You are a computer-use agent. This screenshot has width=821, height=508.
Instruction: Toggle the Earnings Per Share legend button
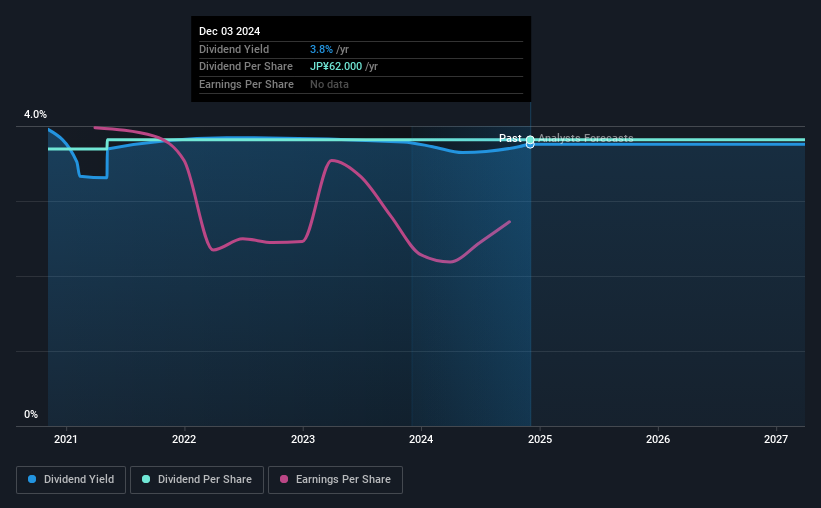tap(335, 480)
